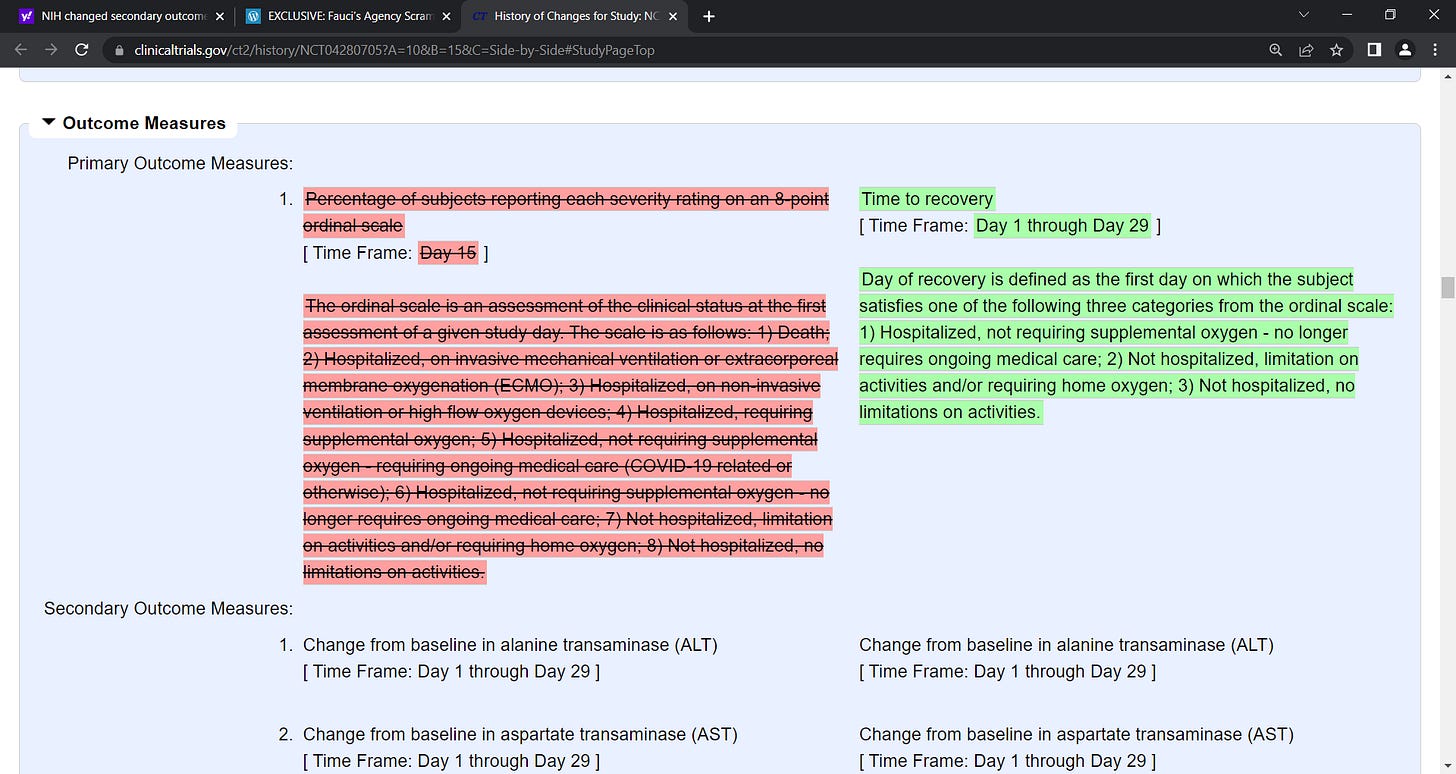Toggle the browser side panel
1456x774 pixels.
[1374, 50]
